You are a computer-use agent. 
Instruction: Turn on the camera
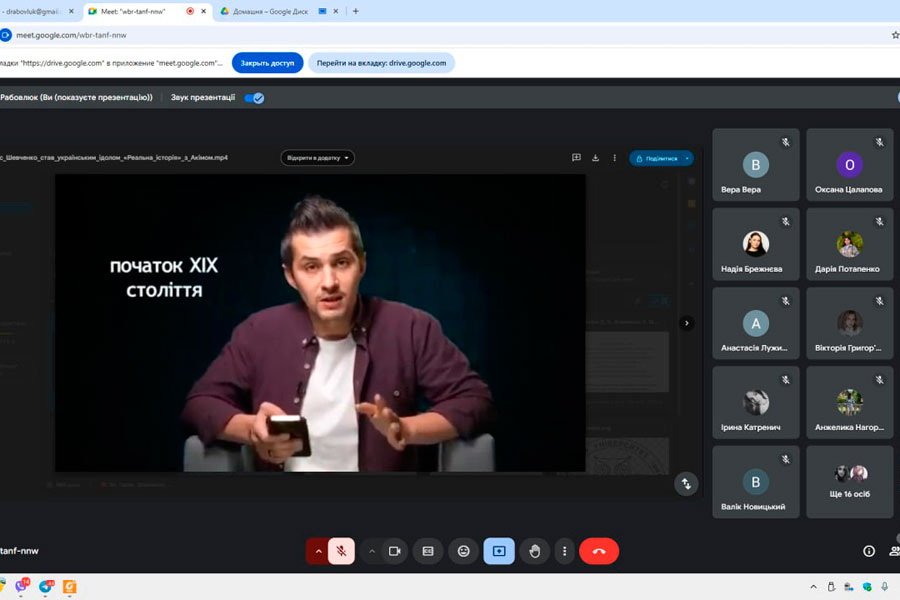pyautogui.click(x=395, y=551)
